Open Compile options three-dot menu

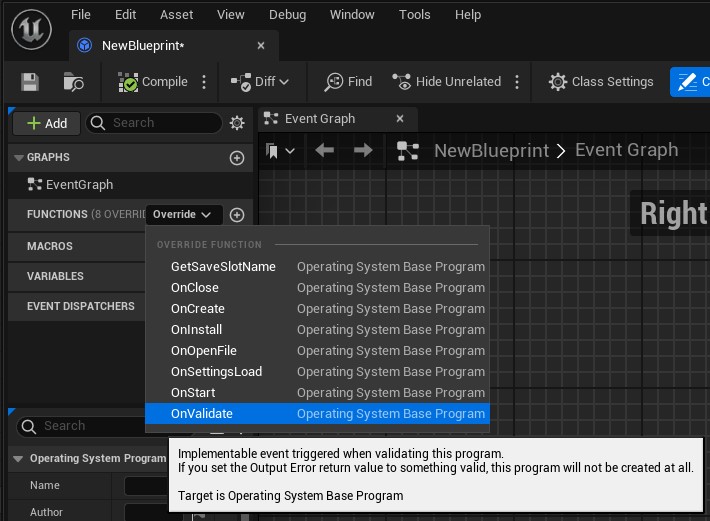204,82
